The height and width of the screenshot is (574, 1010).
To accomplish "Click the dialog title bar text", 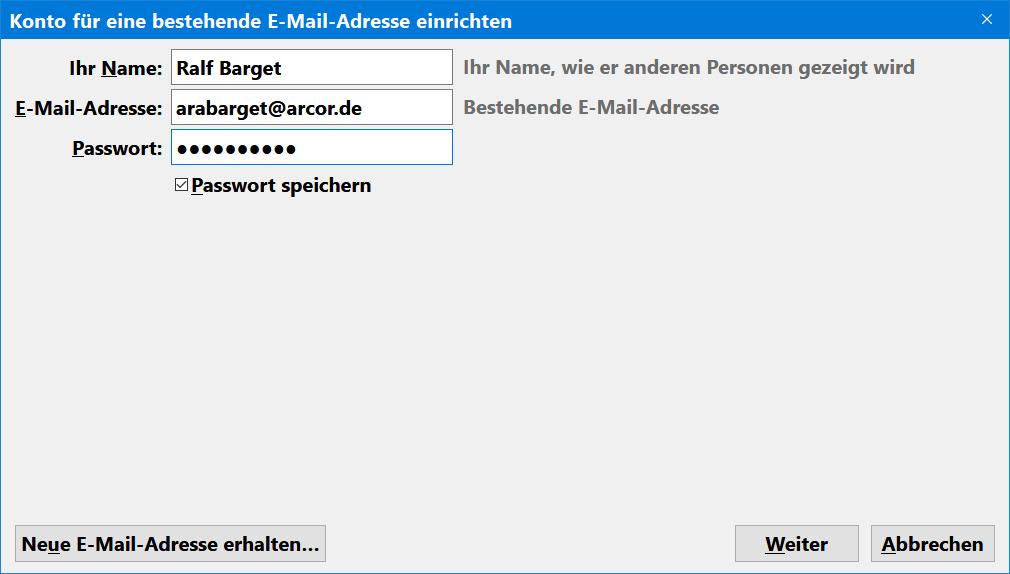I will click(261, 20).
